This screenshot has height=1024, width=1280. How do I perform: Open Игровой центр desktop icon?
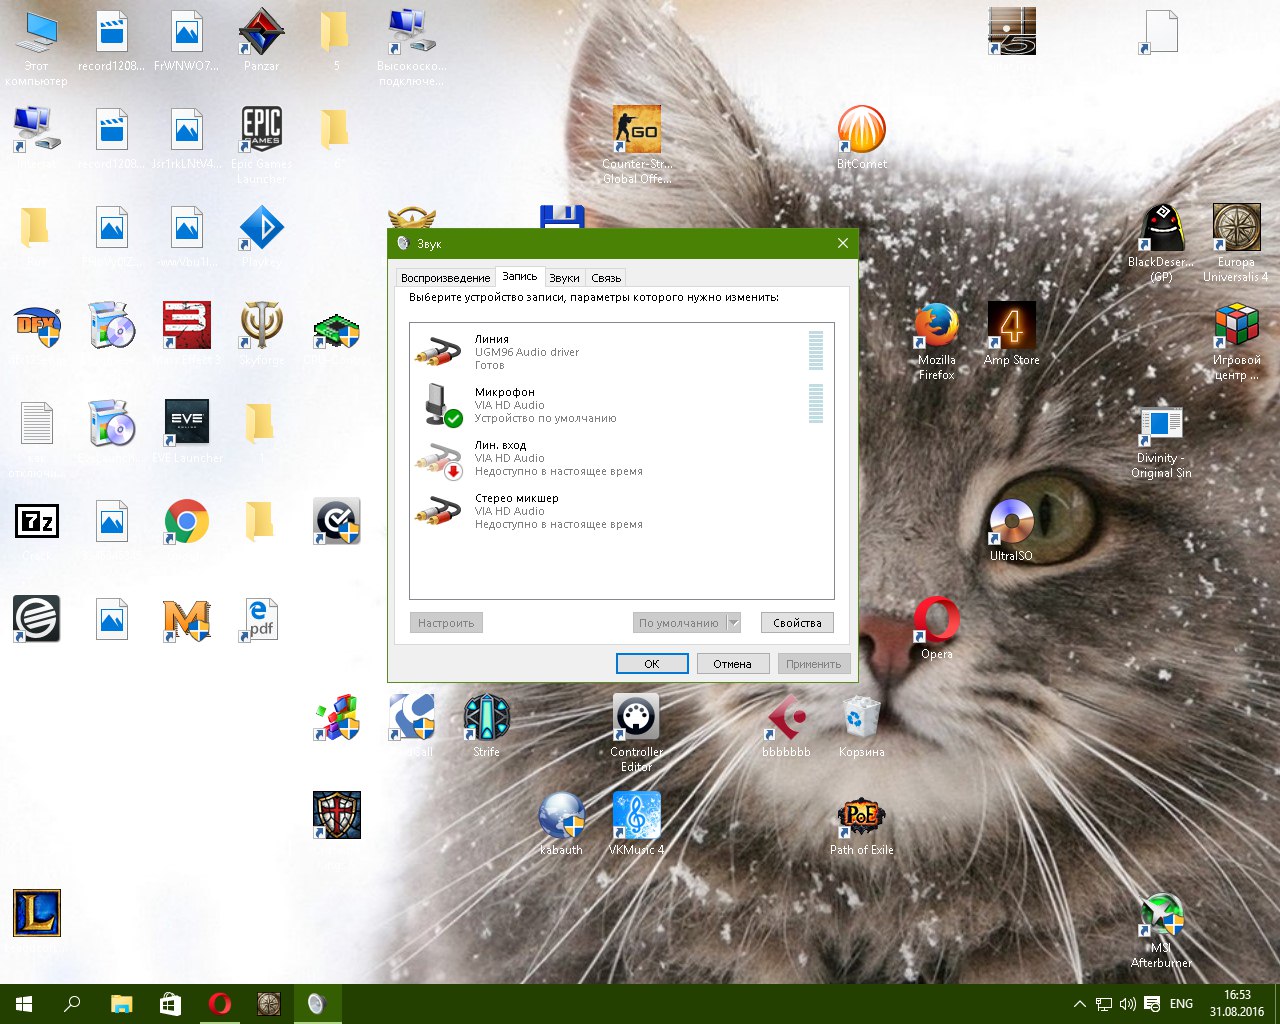point(1236,341)
